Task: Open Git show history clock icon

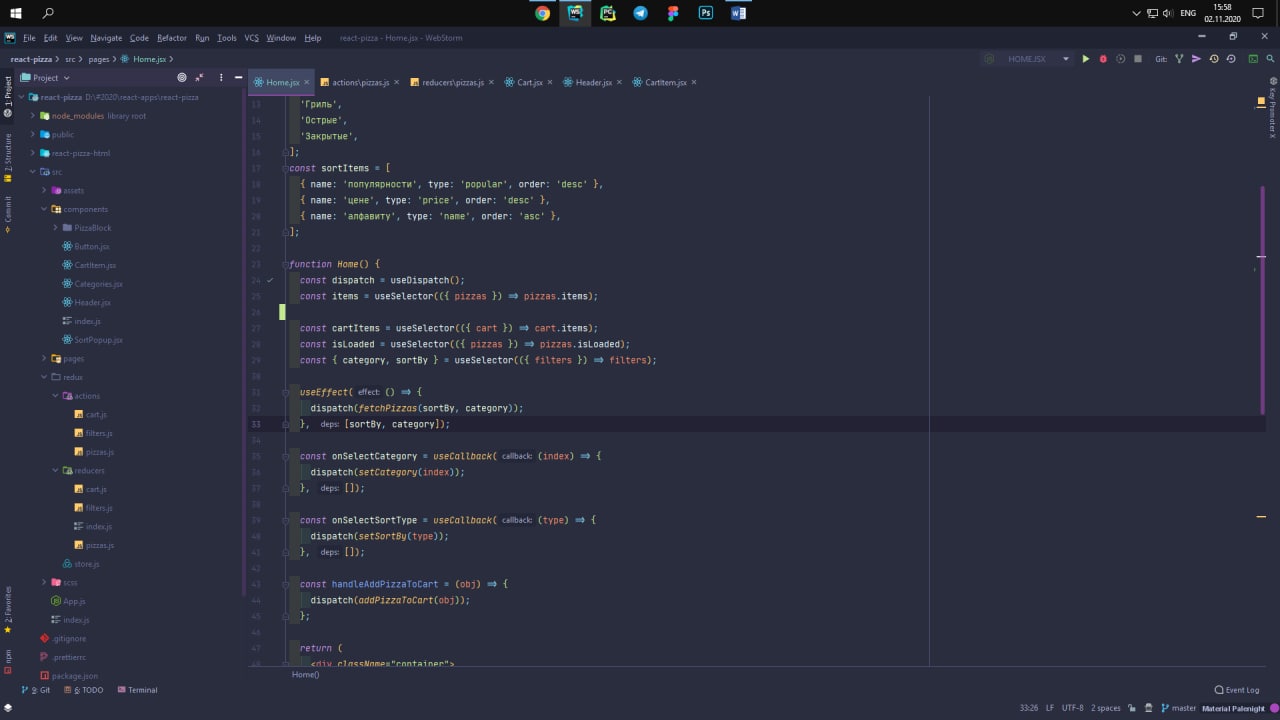Action: pyautogui.click(x=1214, y=59)
